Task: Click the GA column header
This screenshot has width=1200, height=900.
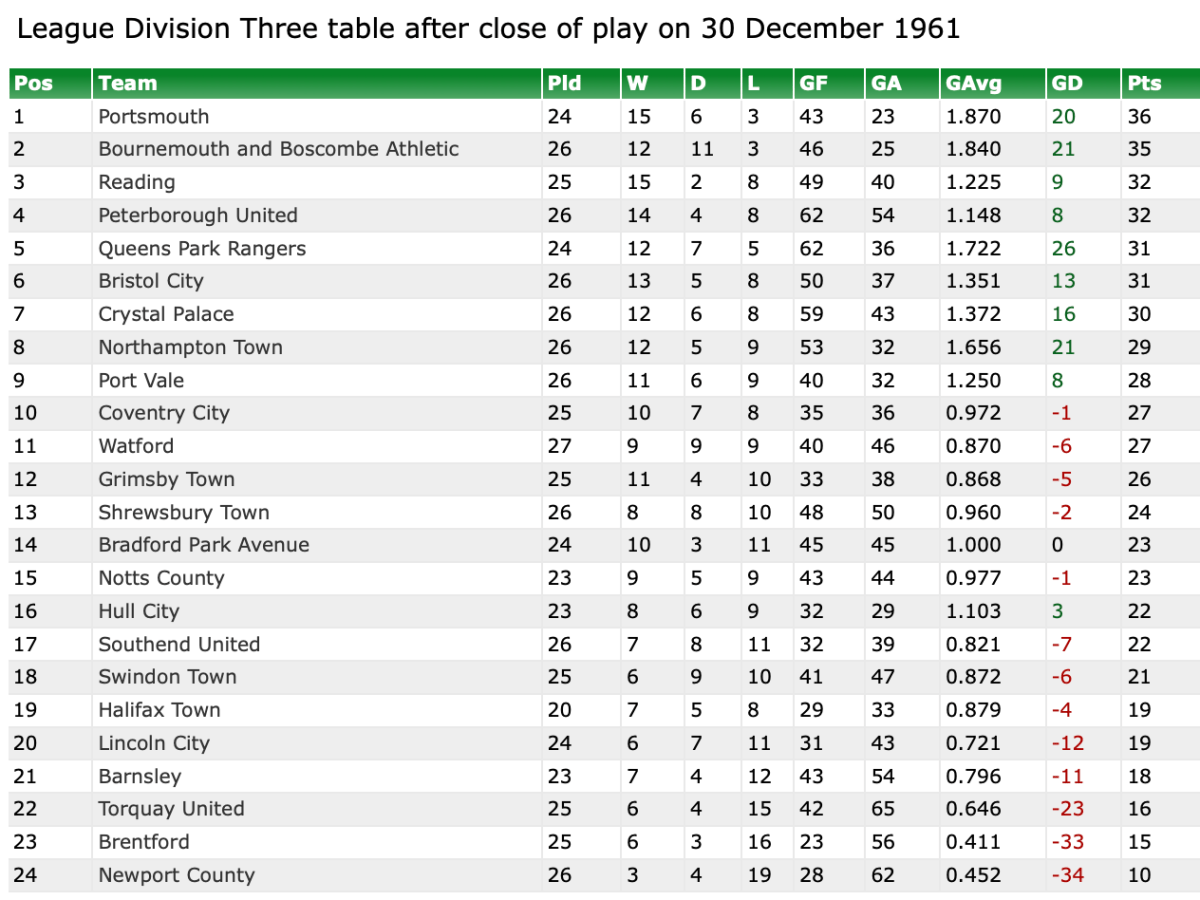Action: point(885,84)
